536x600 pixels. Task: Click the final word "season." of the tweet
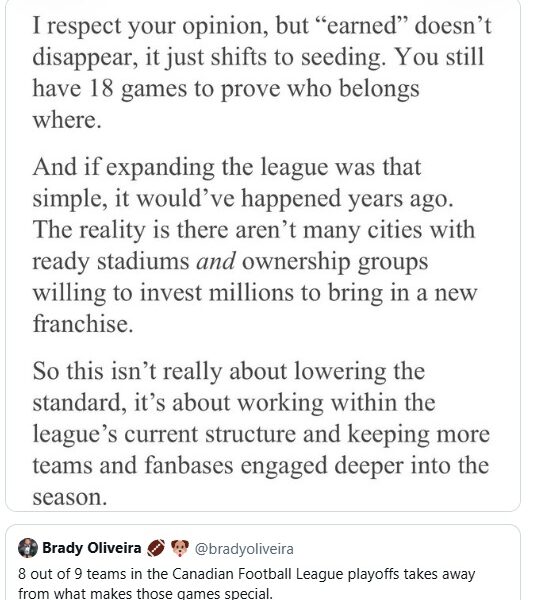(x=70, y=497)
